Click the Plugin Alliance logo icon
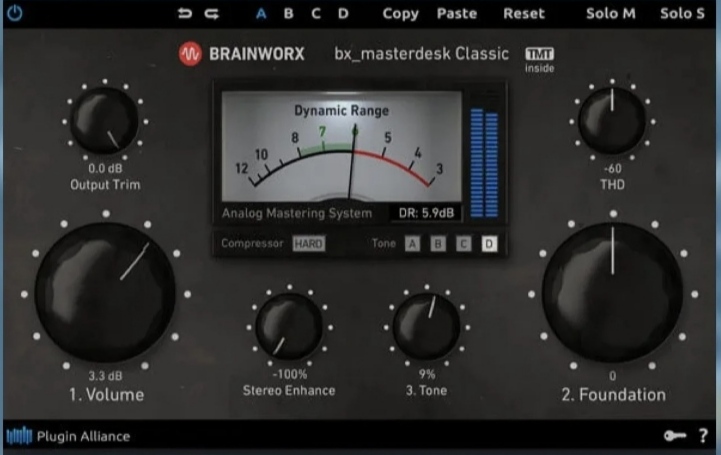This screenshot has width=721, height=455. 19,436
